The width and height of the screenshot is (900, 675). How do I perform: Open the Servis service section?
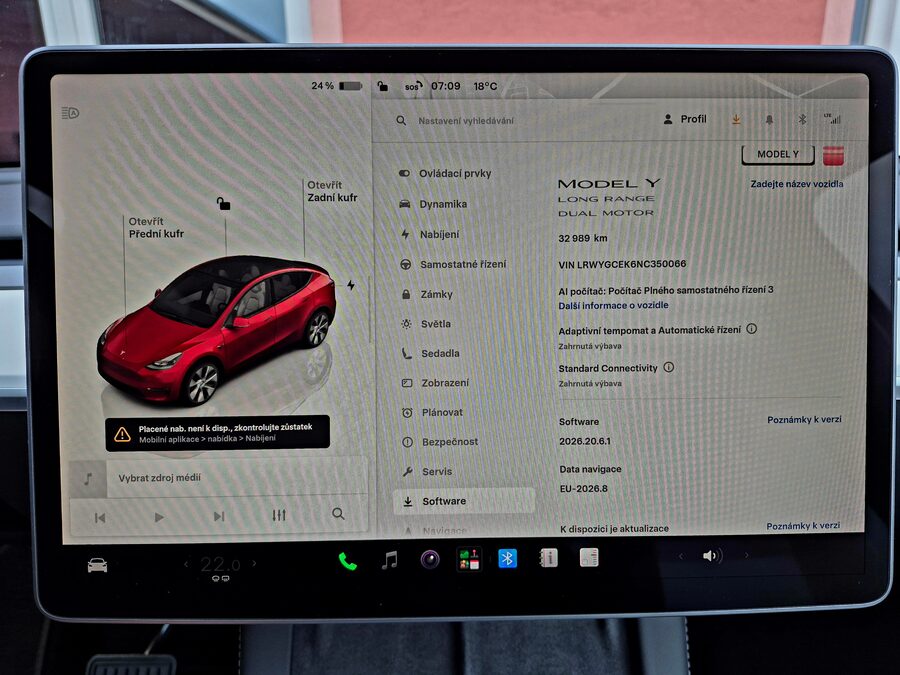point(437,471)
